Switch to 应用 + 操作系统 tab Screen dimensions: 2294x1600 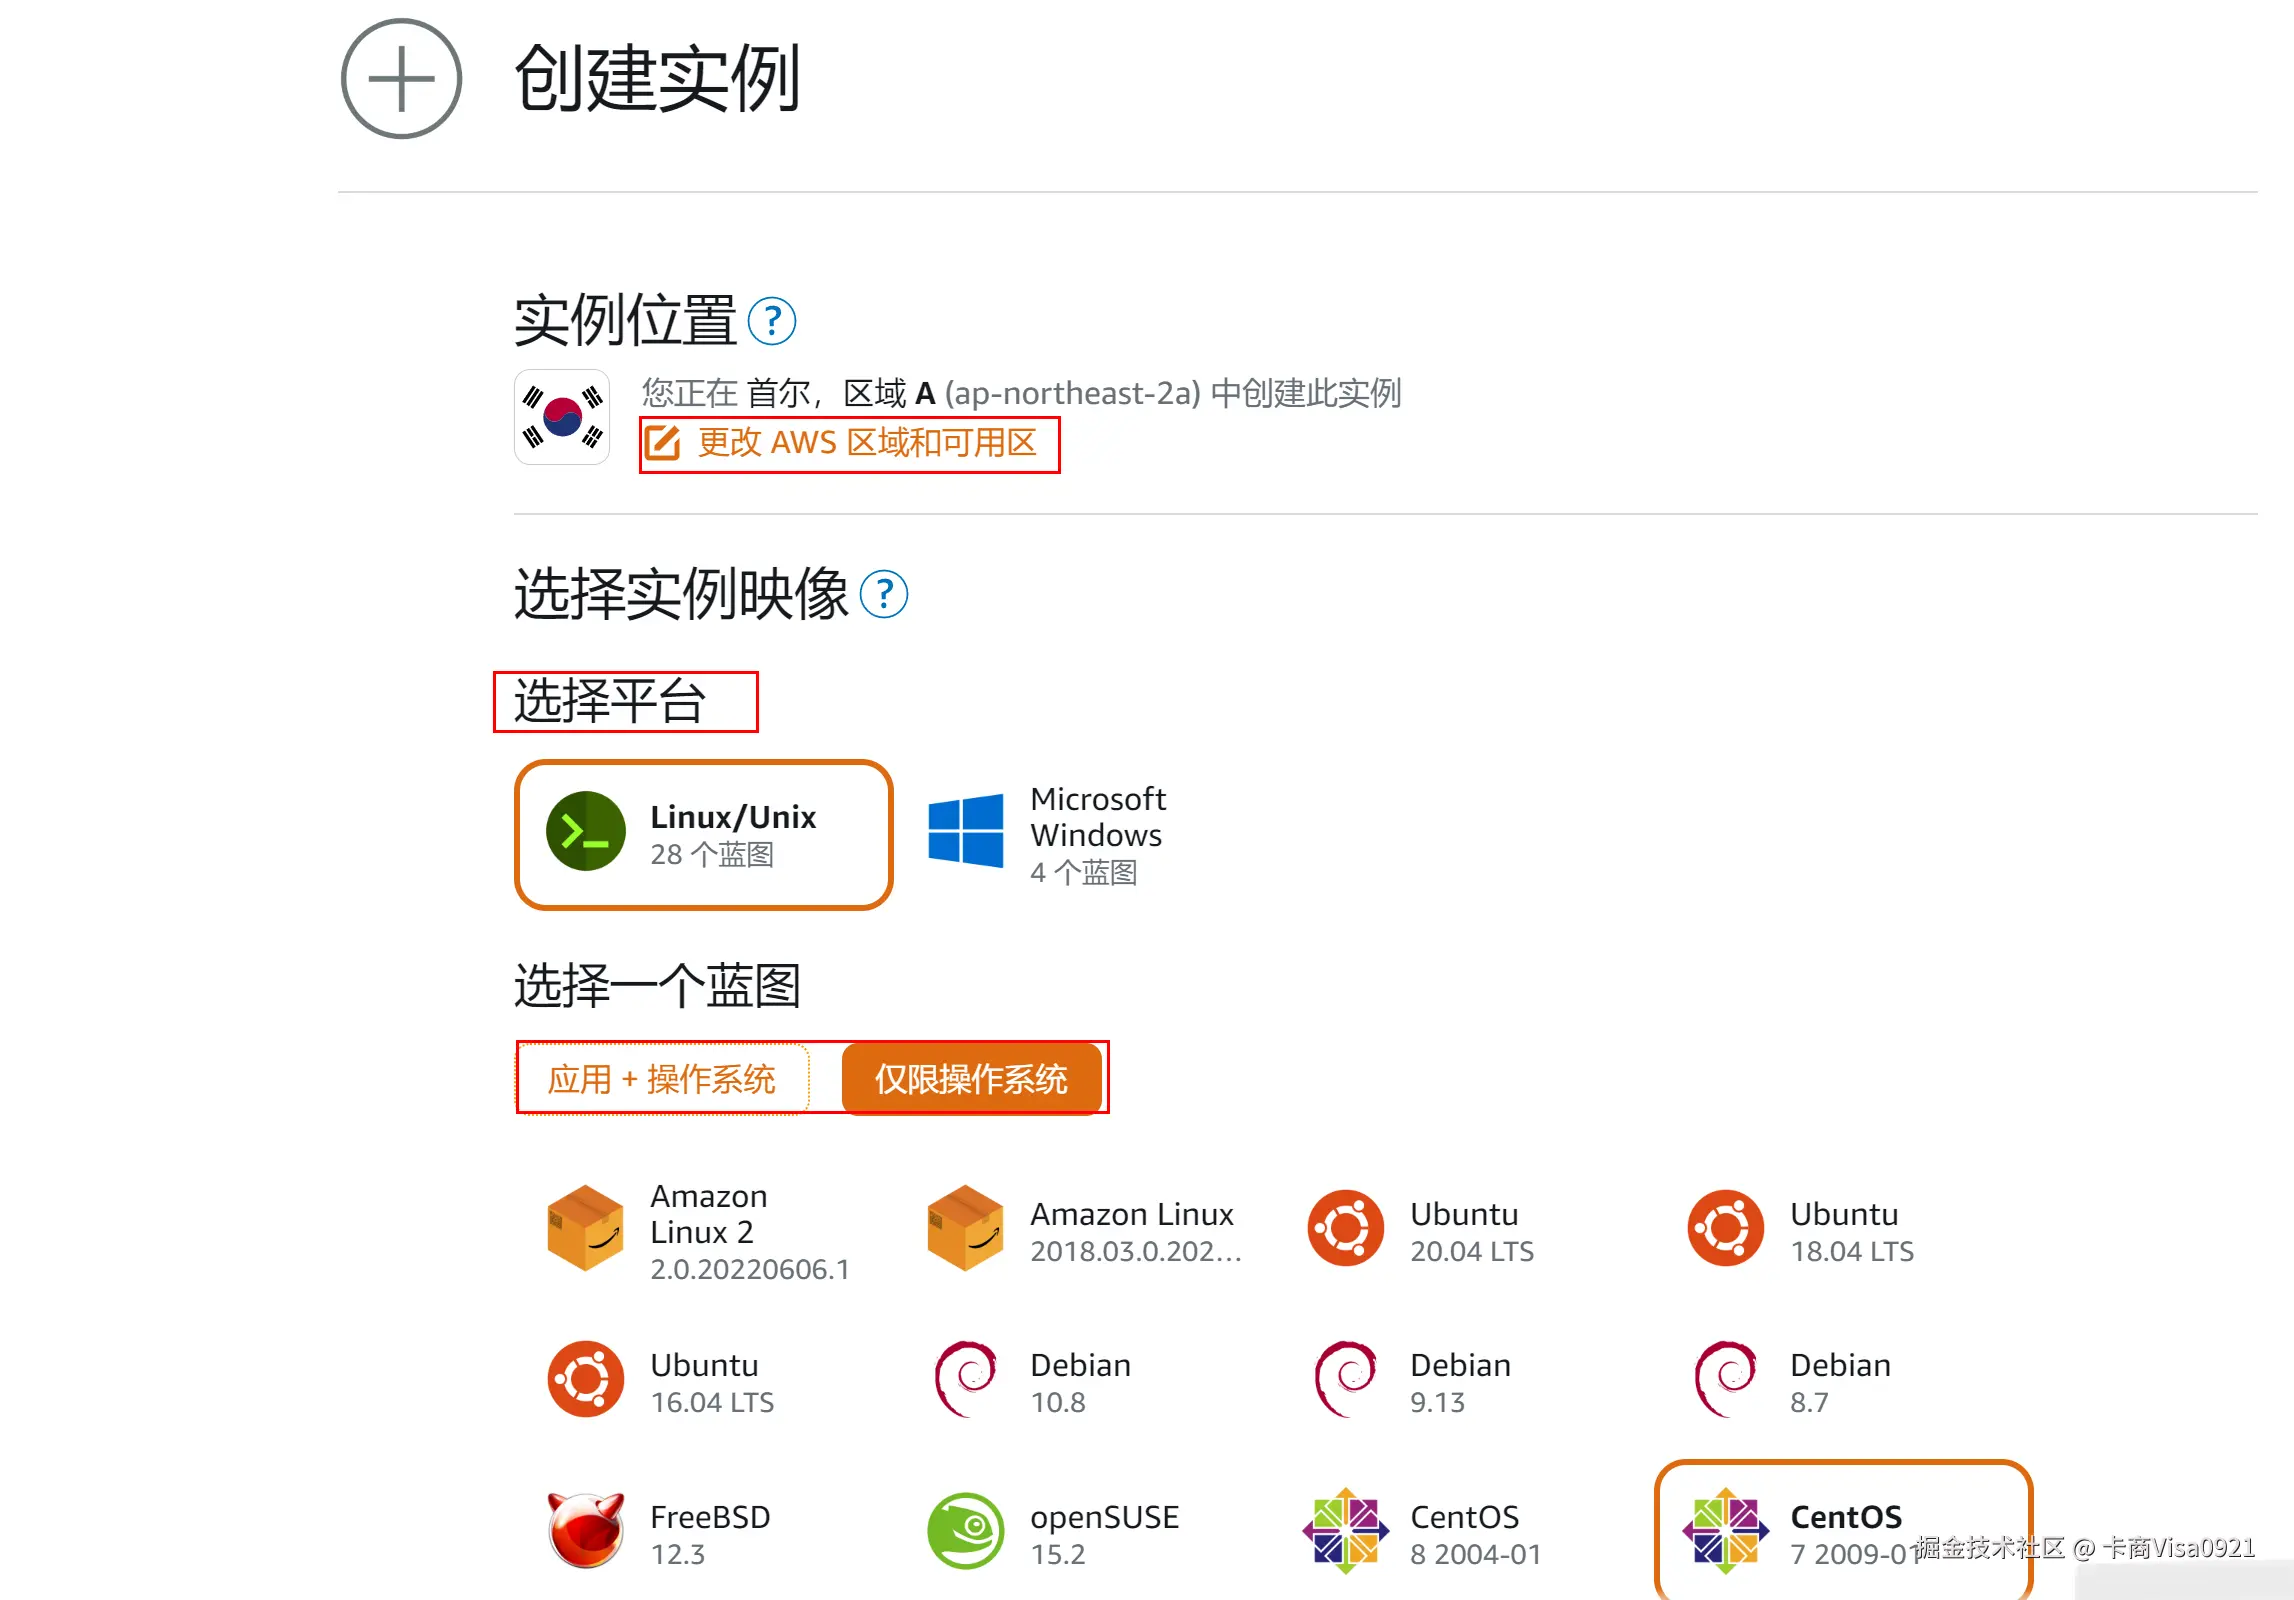(x=662, y=1079)
